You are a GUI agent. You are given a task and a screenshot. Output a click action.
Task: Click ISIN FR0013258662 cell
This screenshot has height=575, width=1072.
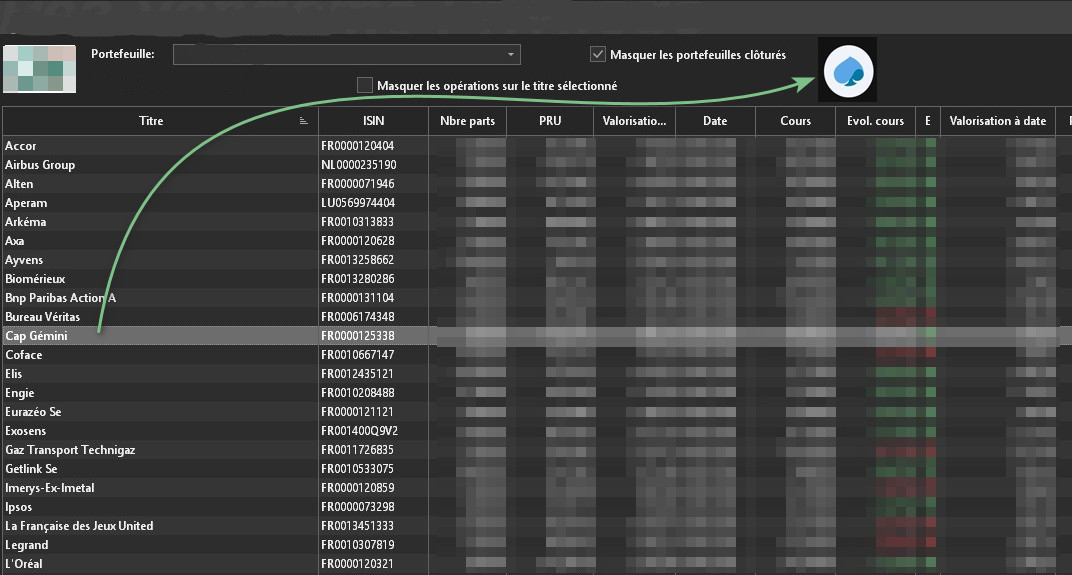[373, 260]
